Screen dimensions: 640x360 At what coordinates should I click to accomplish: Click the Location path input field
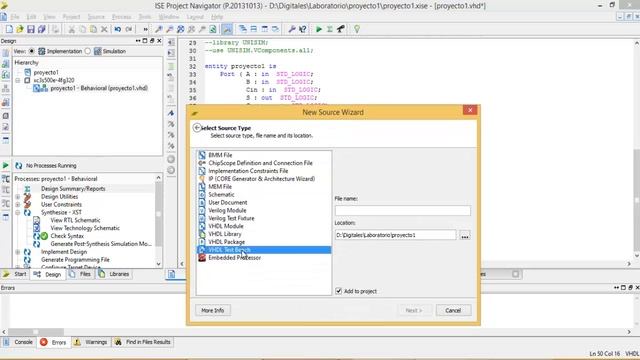pos(395,235)
